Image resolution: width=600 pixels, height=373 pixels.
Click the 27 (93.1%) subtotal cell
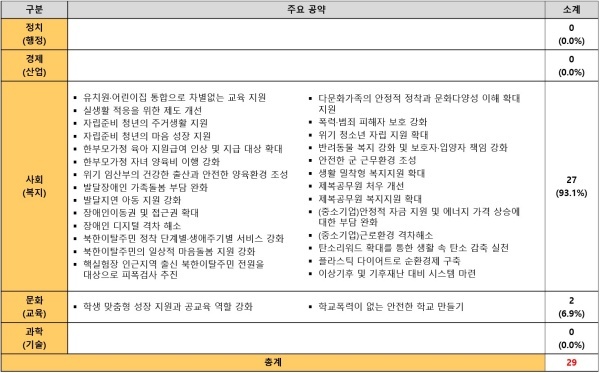[571, 186]
